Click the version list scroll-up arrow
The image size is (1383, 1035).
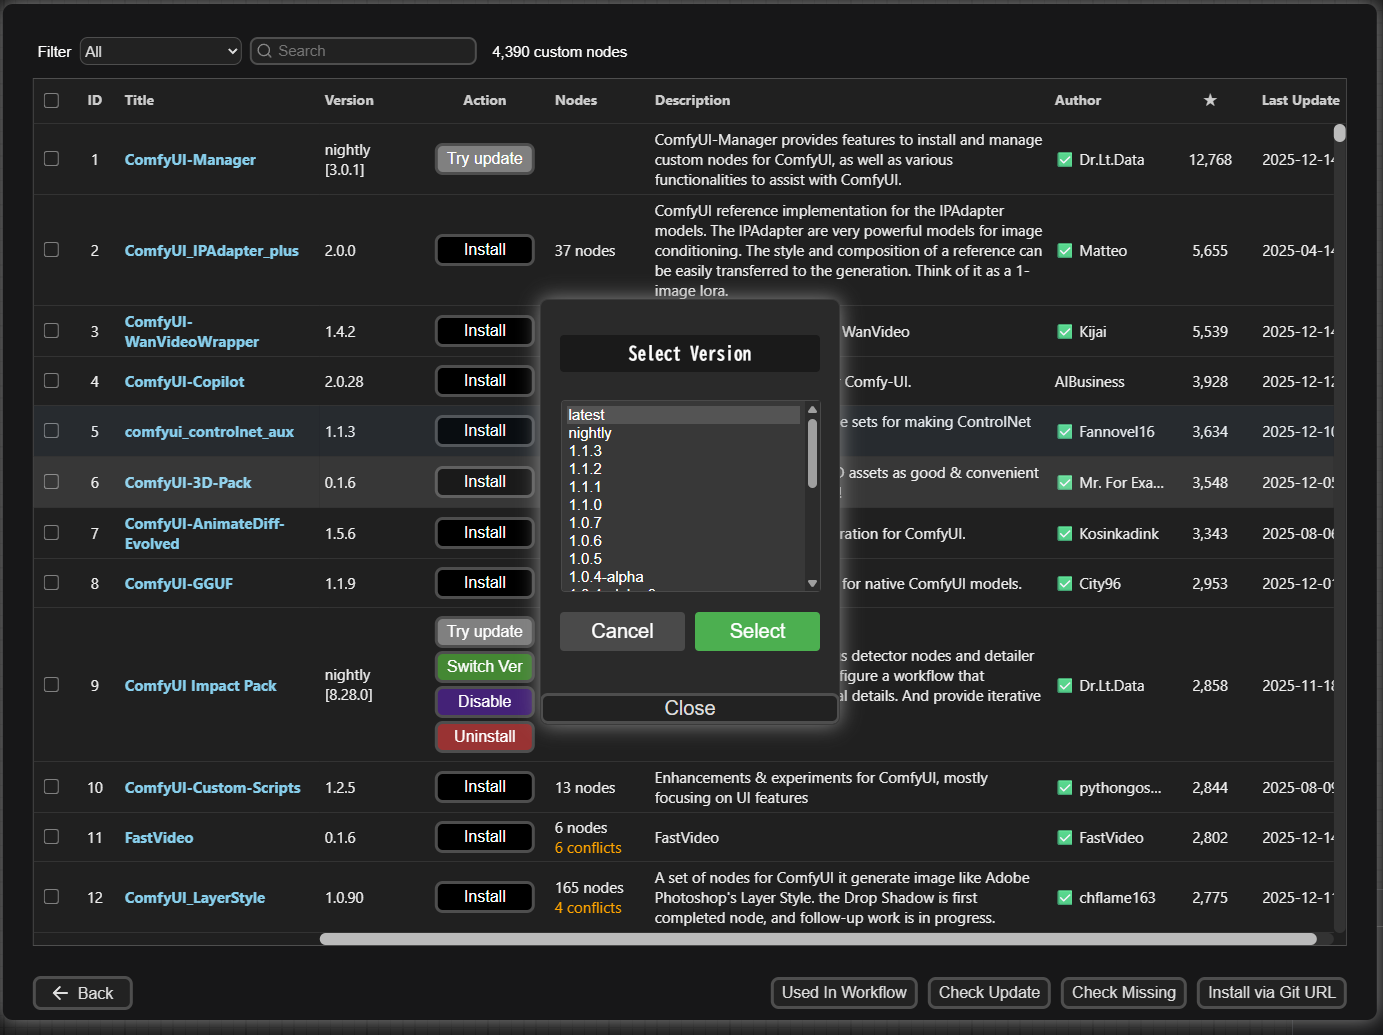812,410
